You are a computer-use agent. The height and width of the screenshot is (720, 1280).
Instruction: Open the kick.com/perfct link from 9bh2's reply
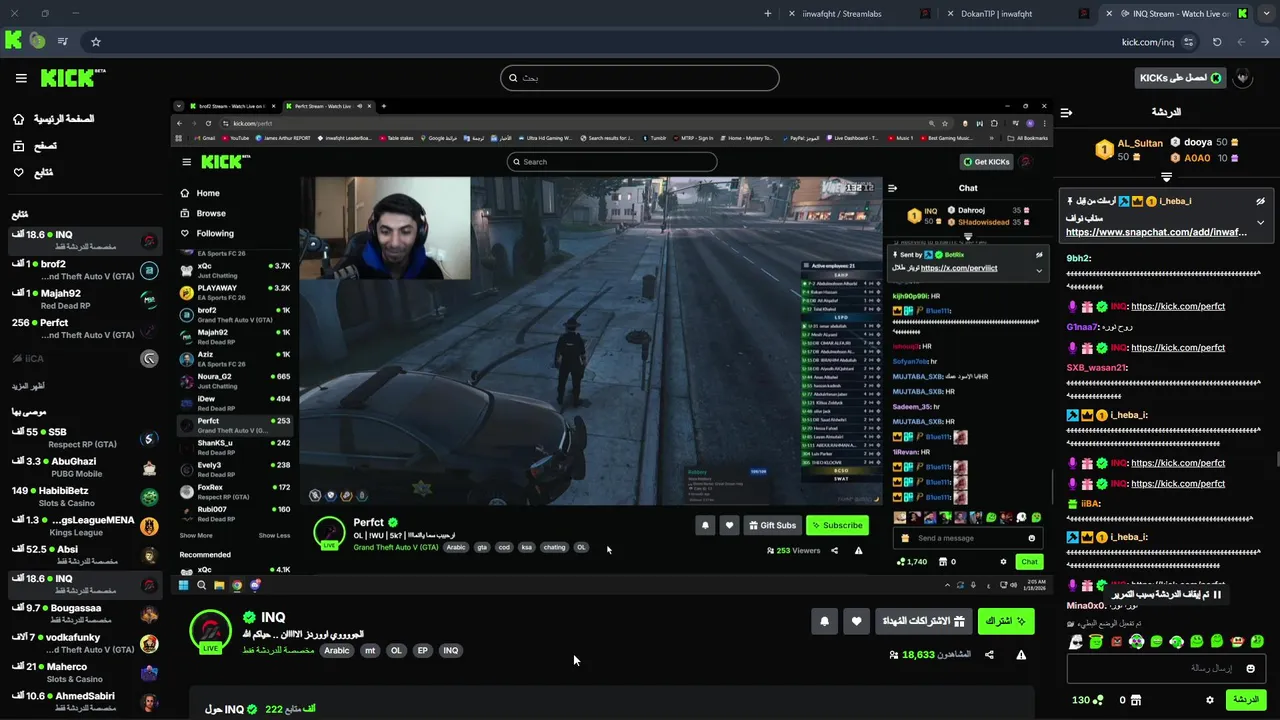1178,306
